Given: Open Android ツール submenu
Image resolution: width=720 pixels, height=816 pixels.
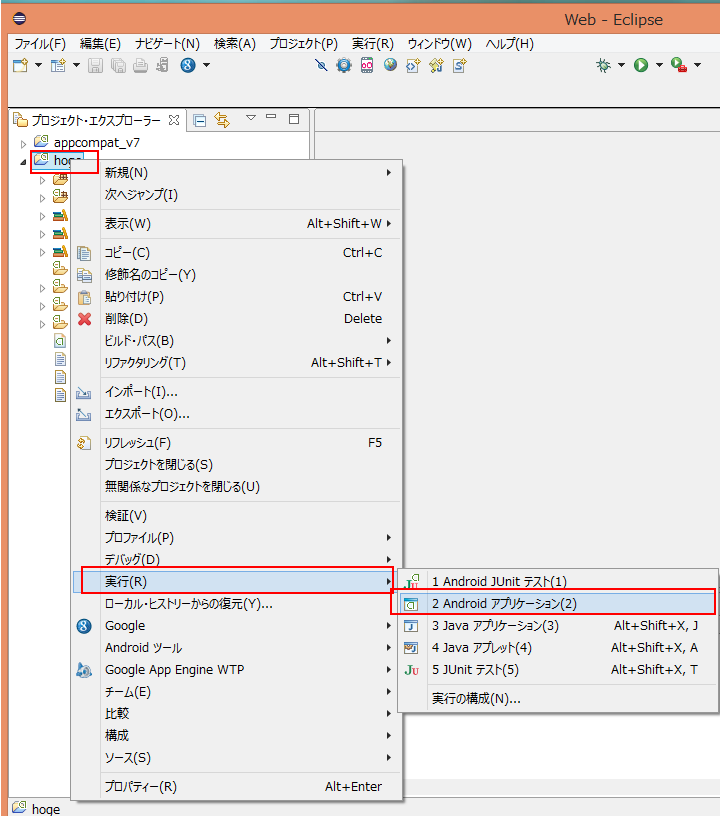Looking at the screenshot, I should point(237,648).
